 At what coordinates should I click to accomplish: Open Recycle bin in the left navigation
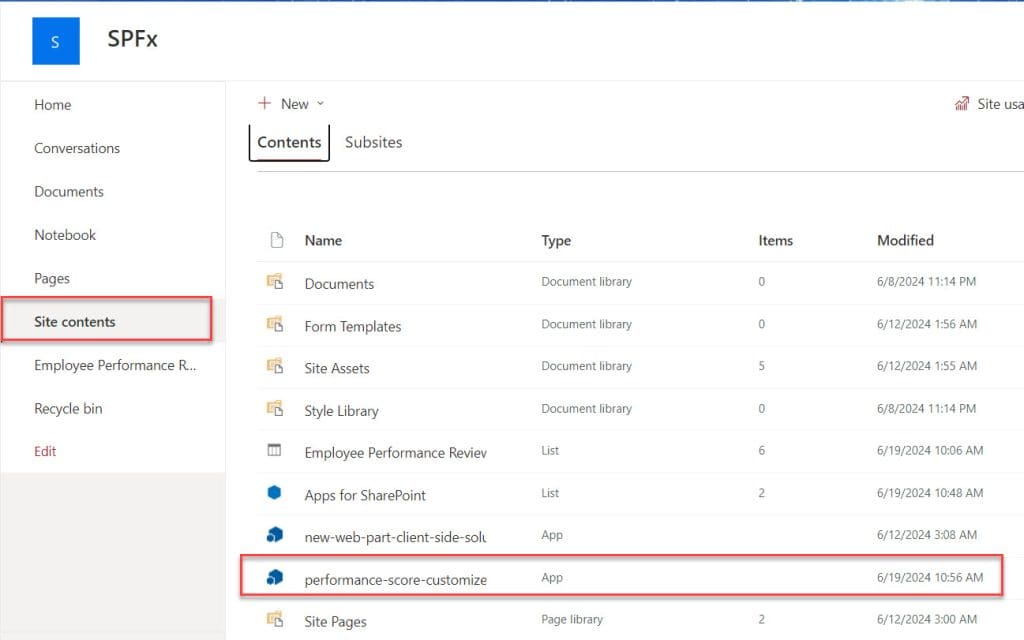pyautogui.click(x=69, y=409)
